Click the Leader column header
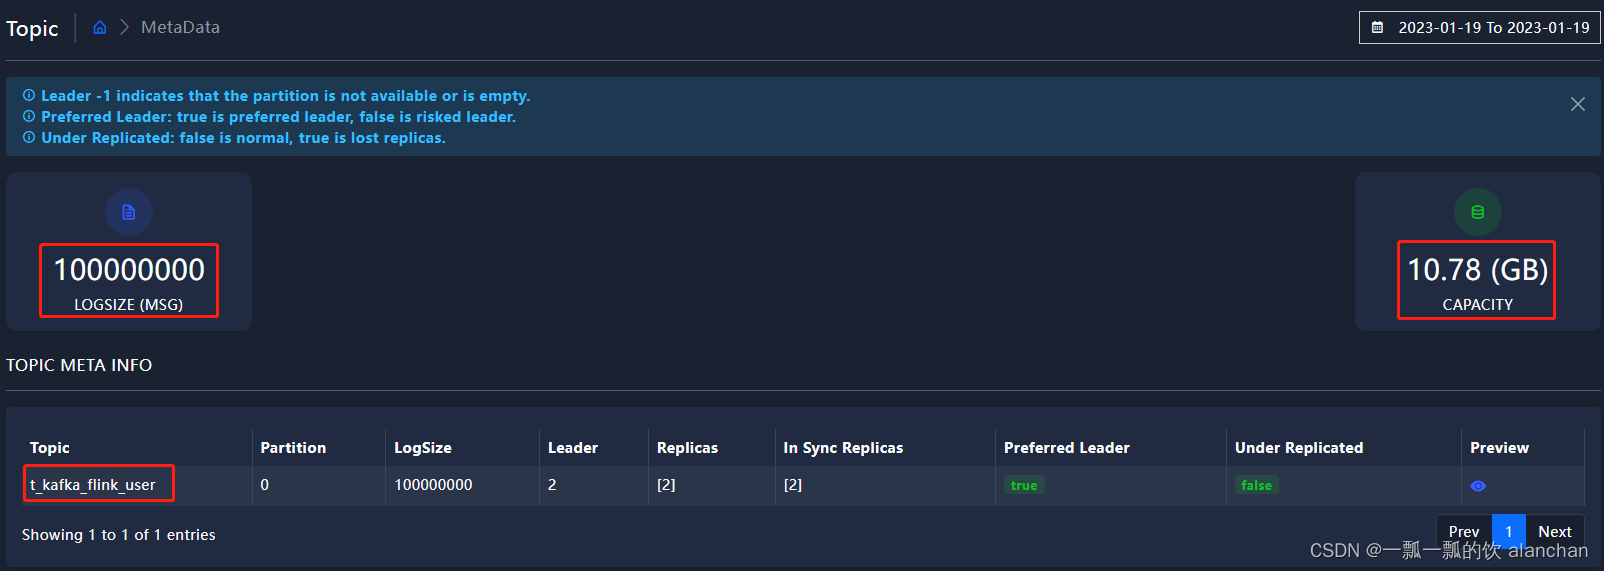The height and width of the screenshot is (571, 1604). tap(573, 448)
